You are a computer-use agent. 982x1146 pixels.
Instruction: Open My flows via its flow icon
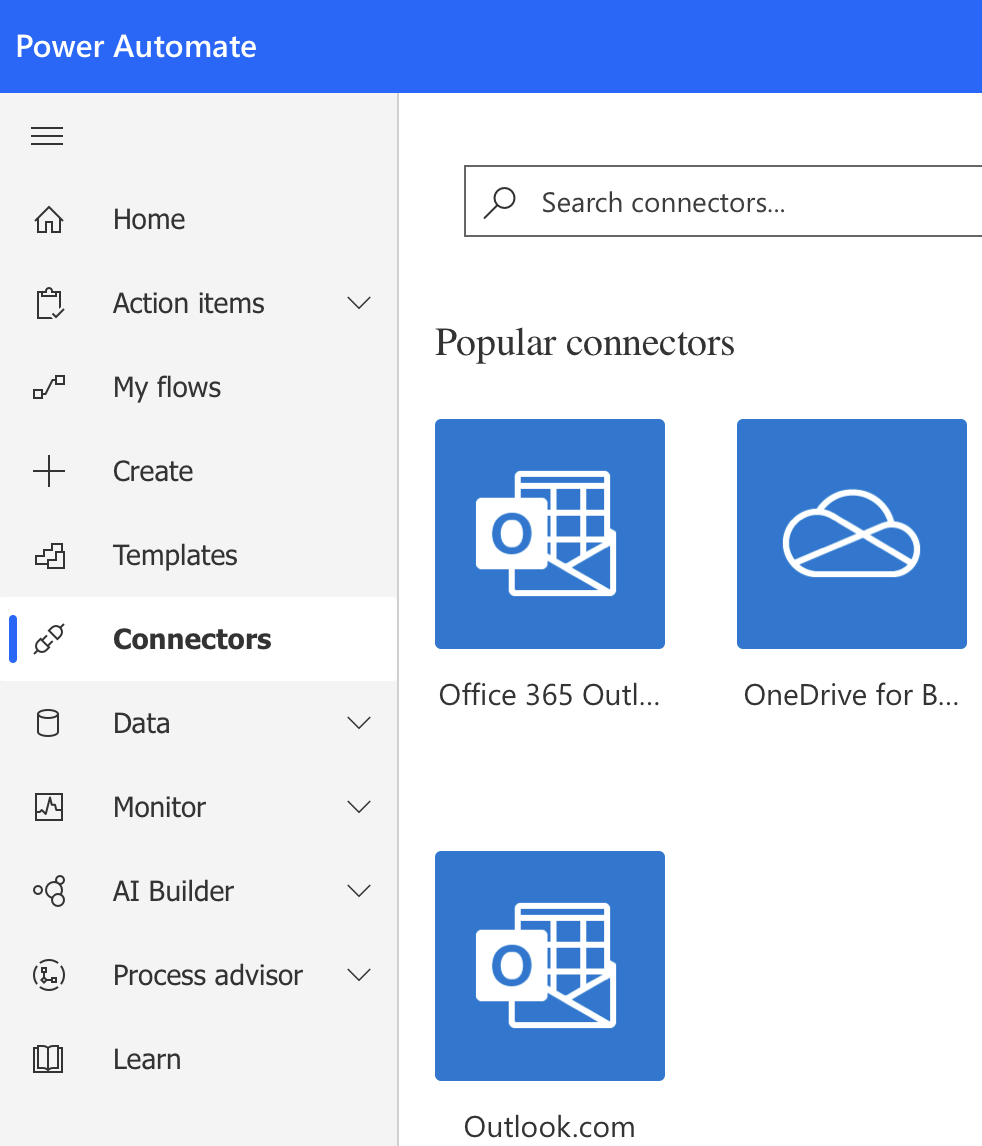point(48,387)
